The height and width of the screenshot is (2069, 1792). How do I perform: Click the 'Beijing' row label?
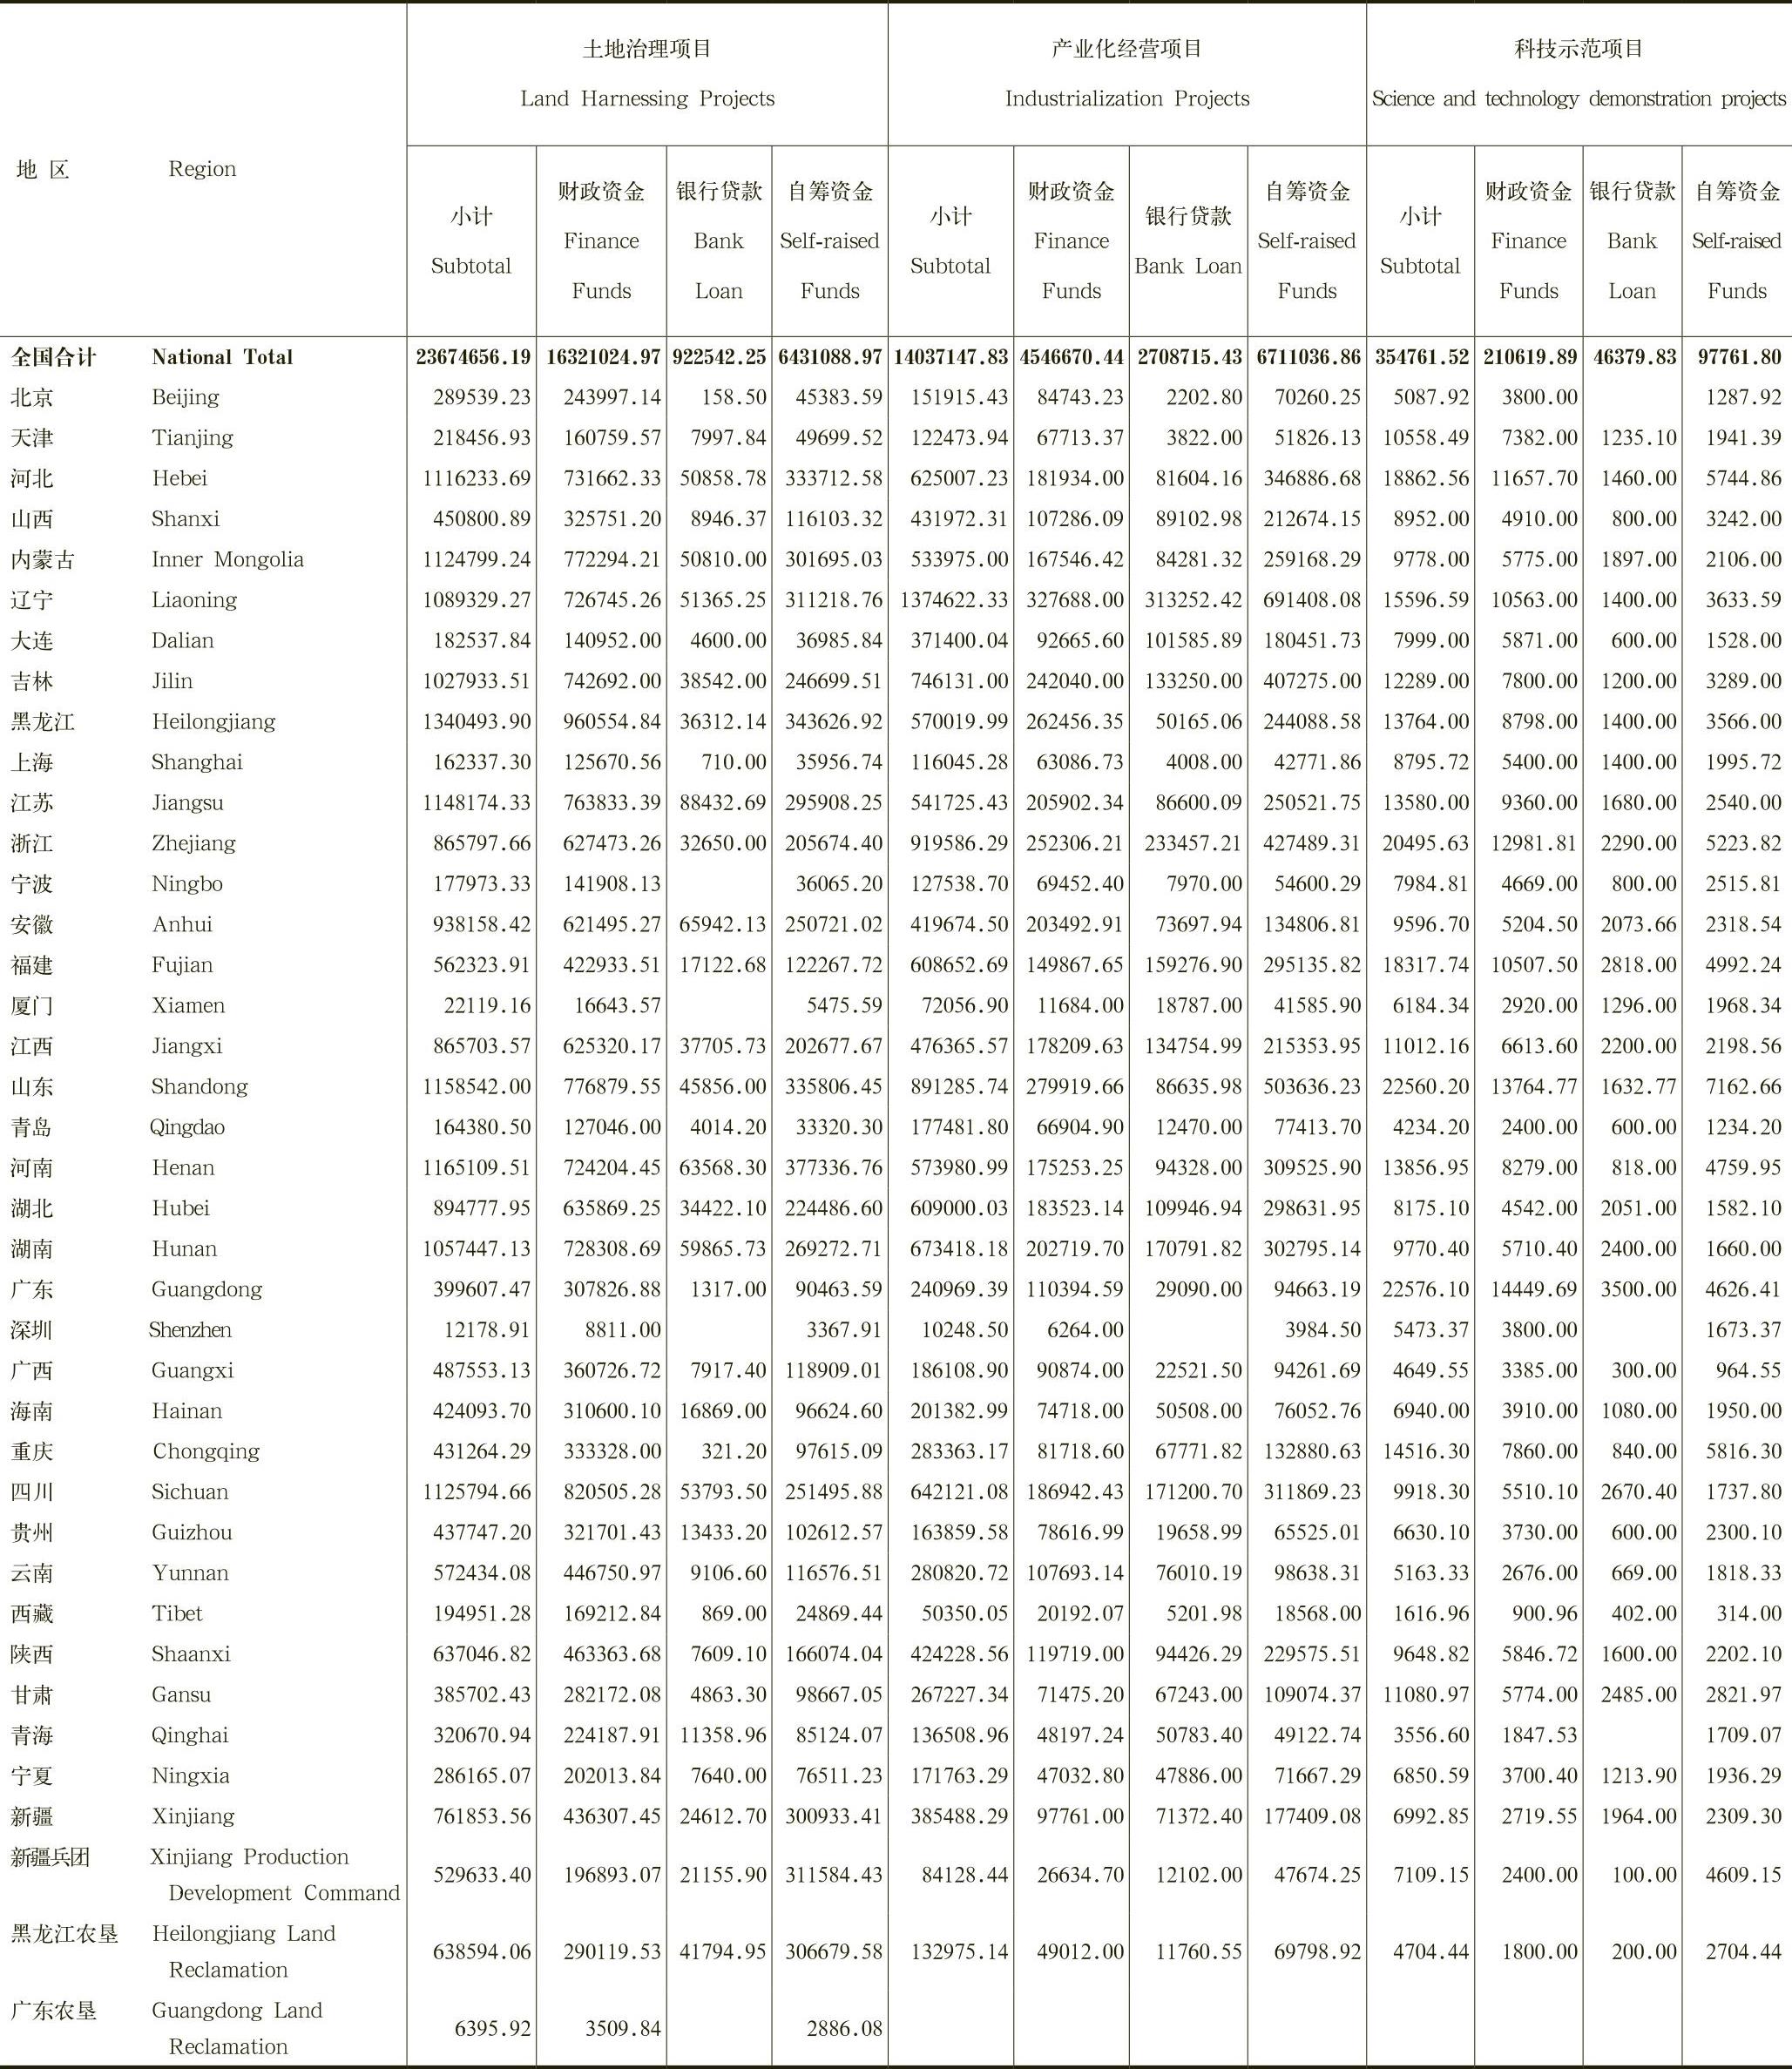[185, 397]
